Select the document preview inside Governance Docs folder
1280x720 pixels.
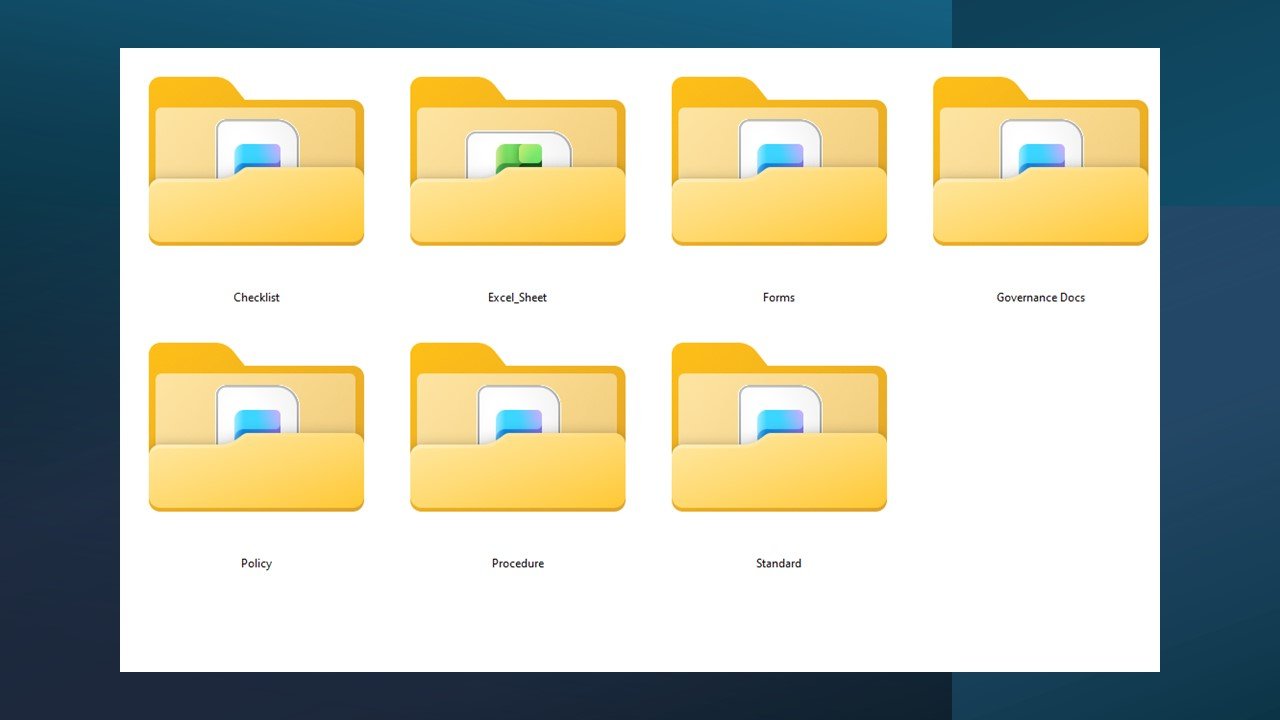1040,152
